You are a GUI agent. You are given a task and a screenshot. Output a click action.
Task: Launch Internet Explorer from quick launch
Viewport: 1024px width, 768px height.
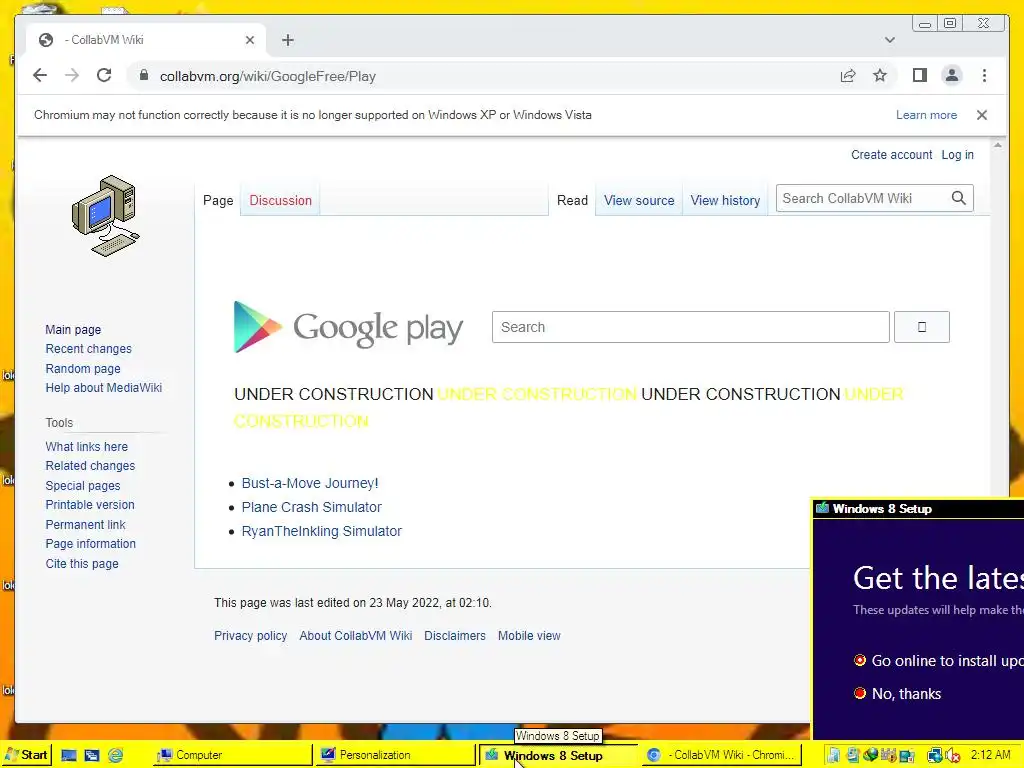[116, 756]
